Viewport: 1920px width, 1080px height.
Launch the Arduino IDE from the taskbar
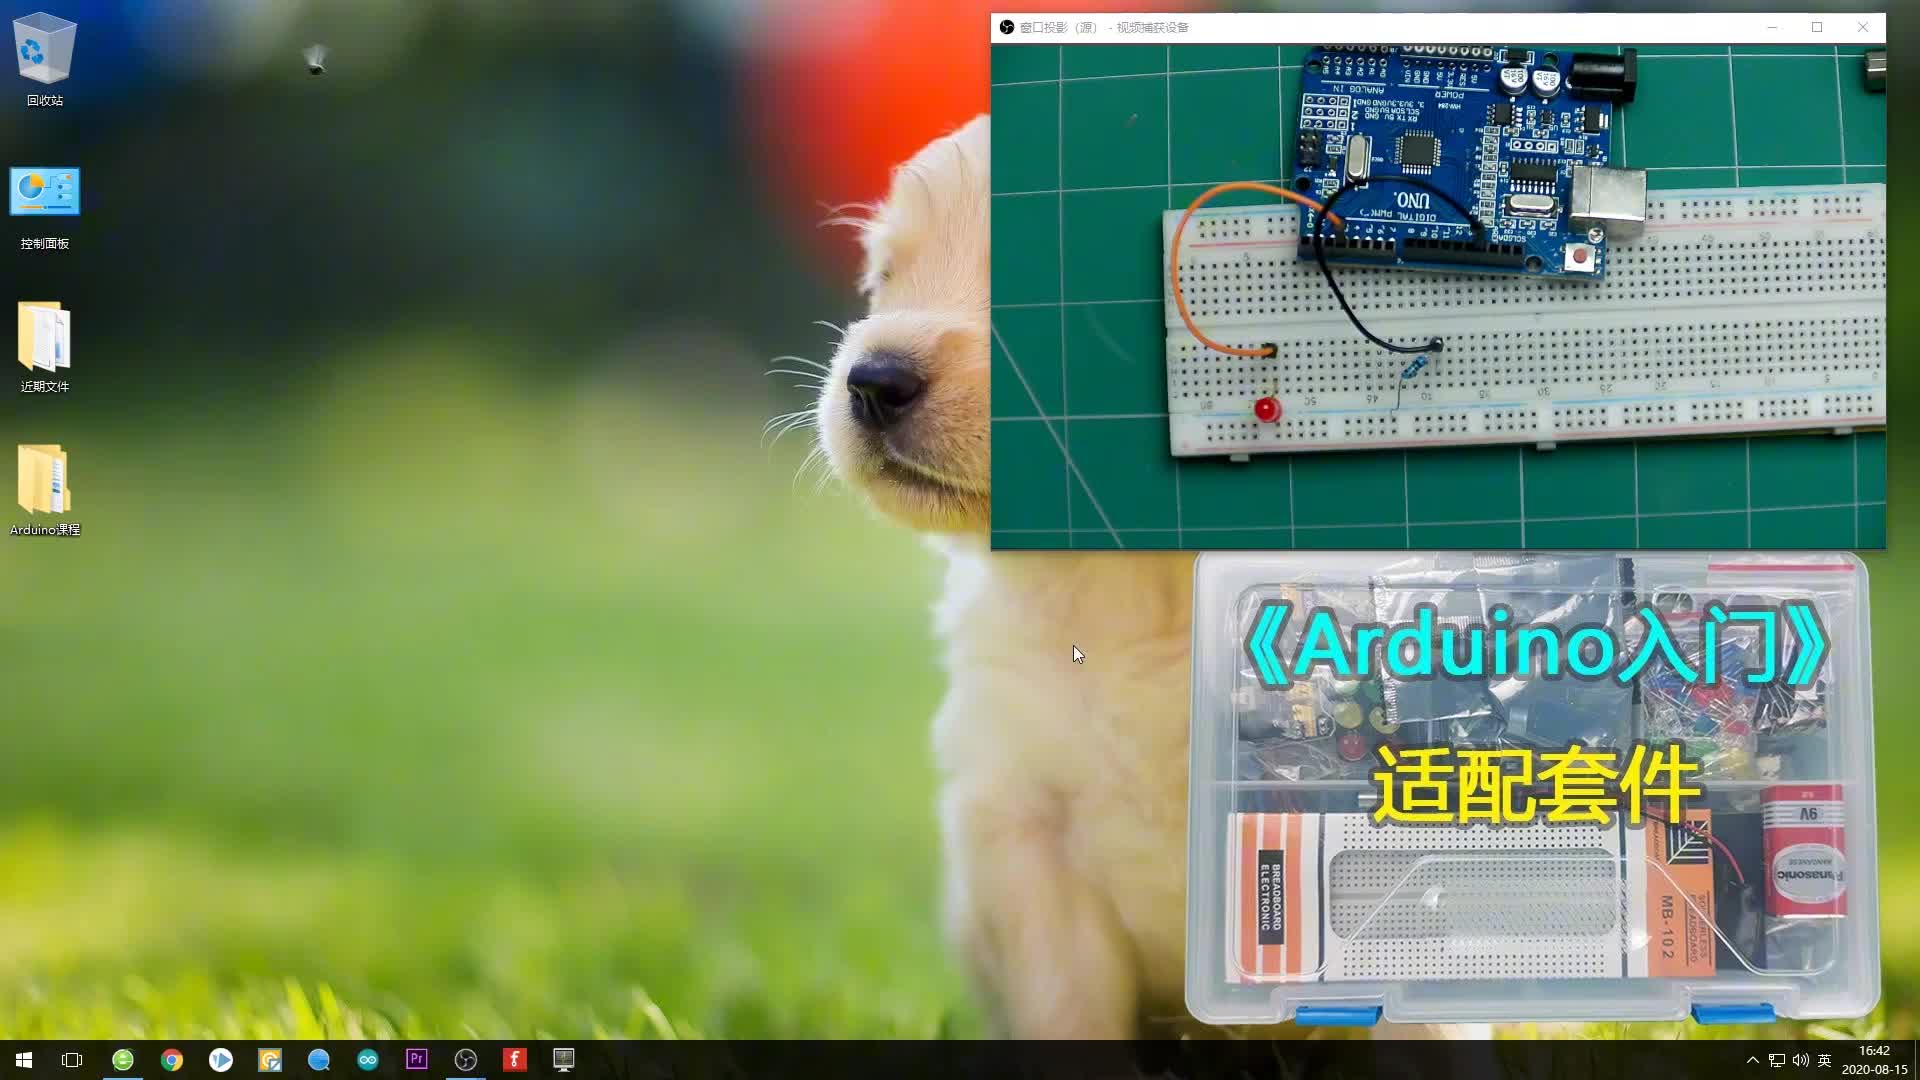coord(368,1060)
